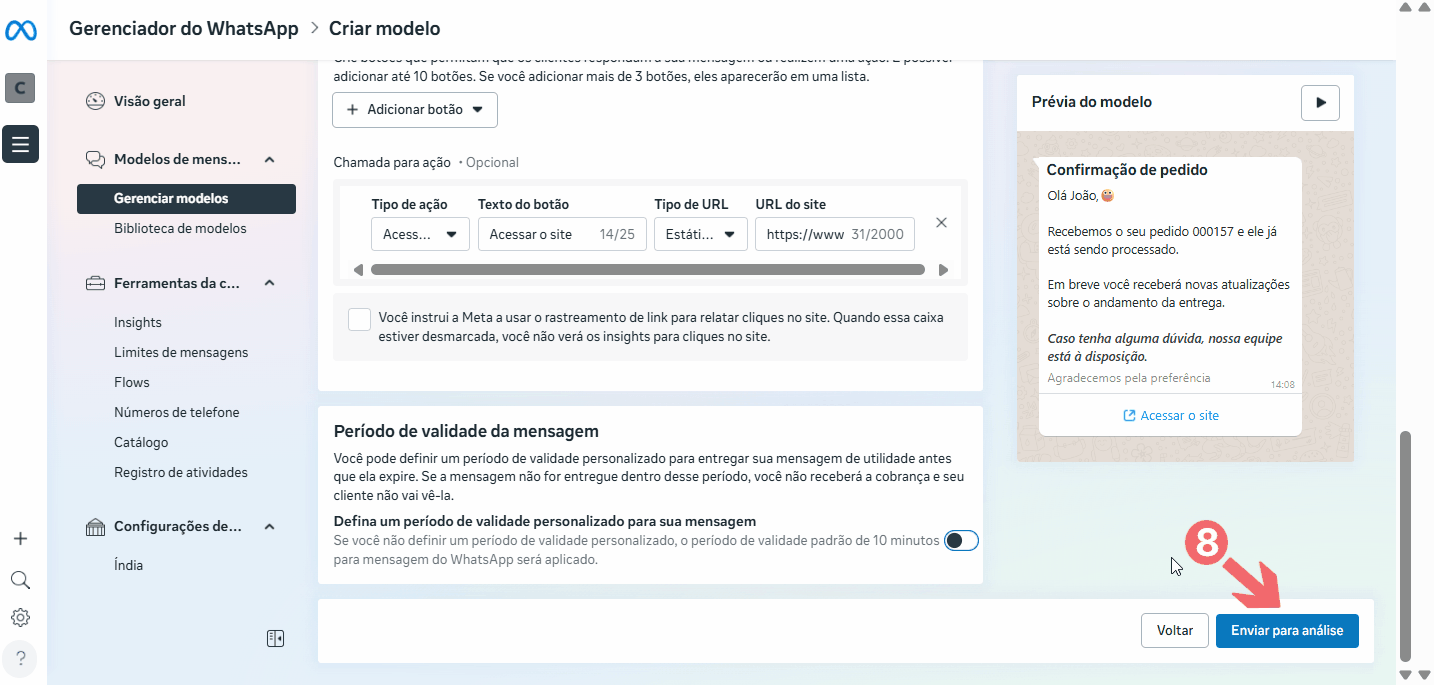Open Insights in the sidebar
1434x685 pixels.
138,322
